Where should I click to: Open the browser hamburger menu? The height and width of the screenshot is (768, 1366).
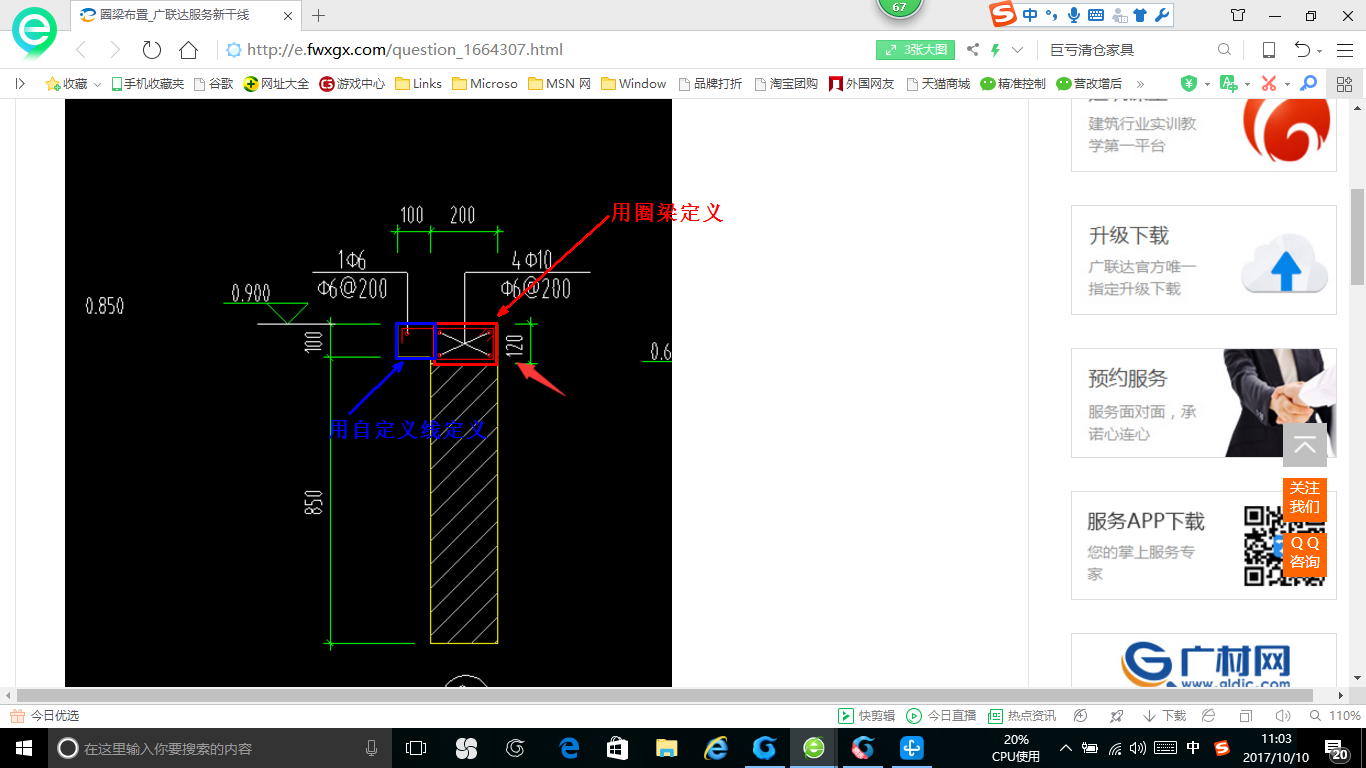point(1344,50)
